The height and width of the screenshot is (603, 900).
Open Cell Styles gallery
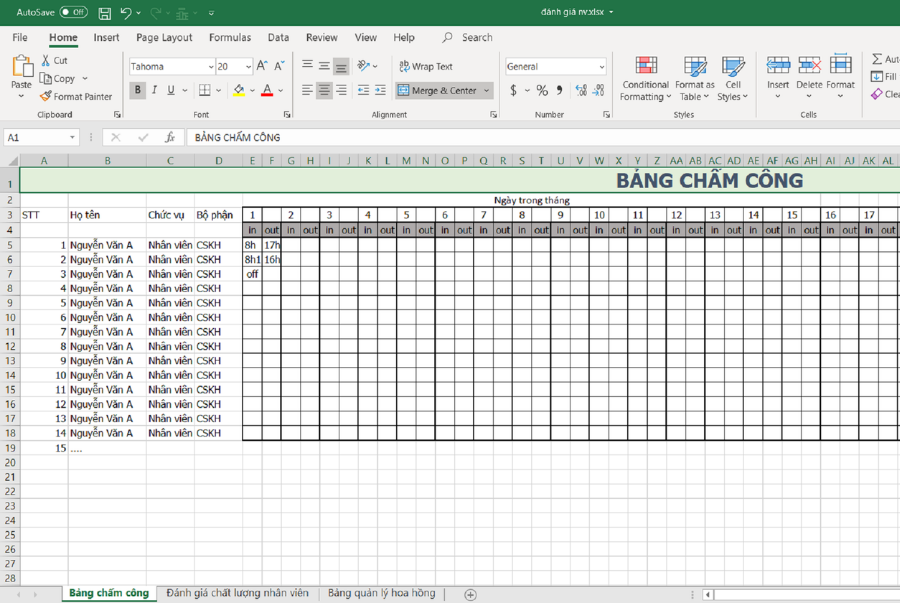coord(733,79)
